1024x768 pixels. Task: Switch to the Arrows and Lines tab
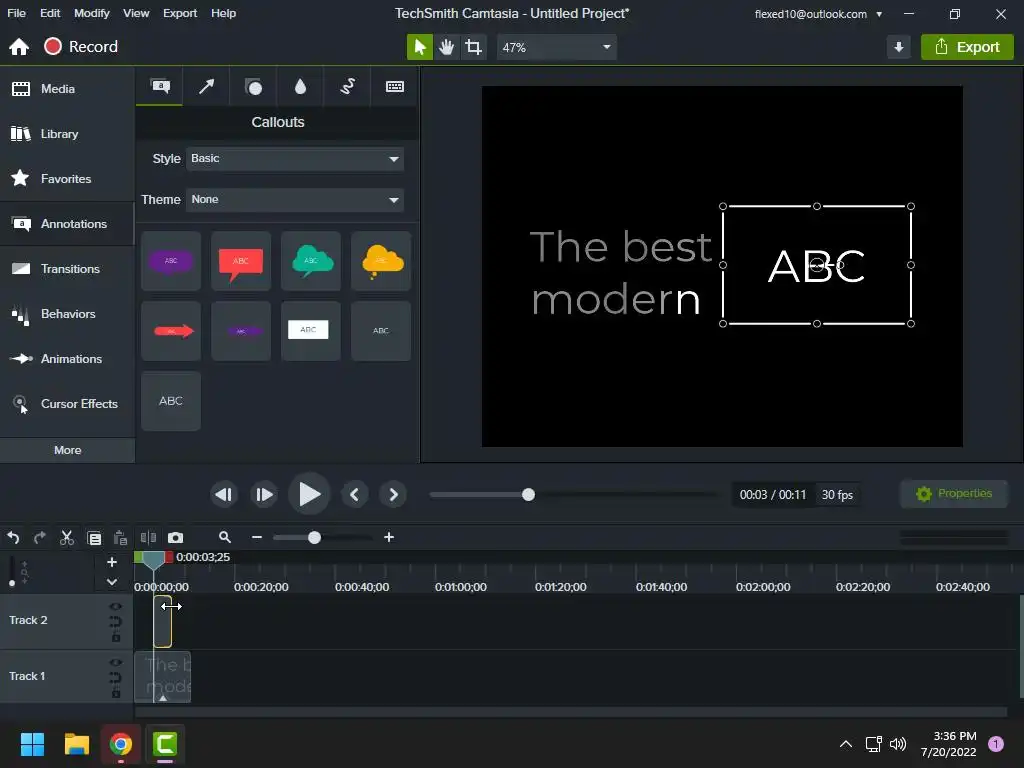point(206,86)
